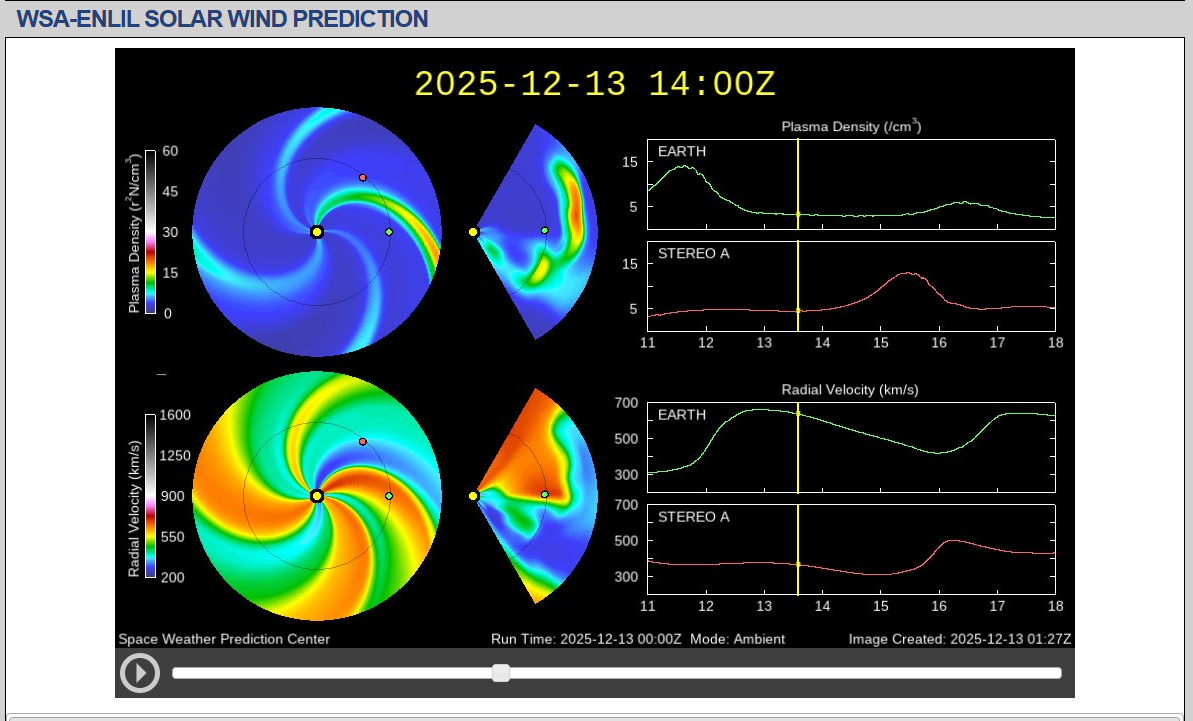Click the EARTH label in the radial velocity chart
1193x721 pixels.
pyautogui.click(x=681, y=415)
